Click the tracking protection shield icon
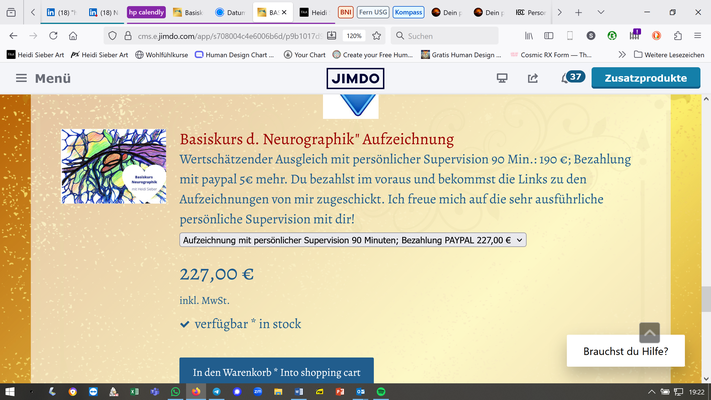Screen dimensions: 711x400 [112, 36]
